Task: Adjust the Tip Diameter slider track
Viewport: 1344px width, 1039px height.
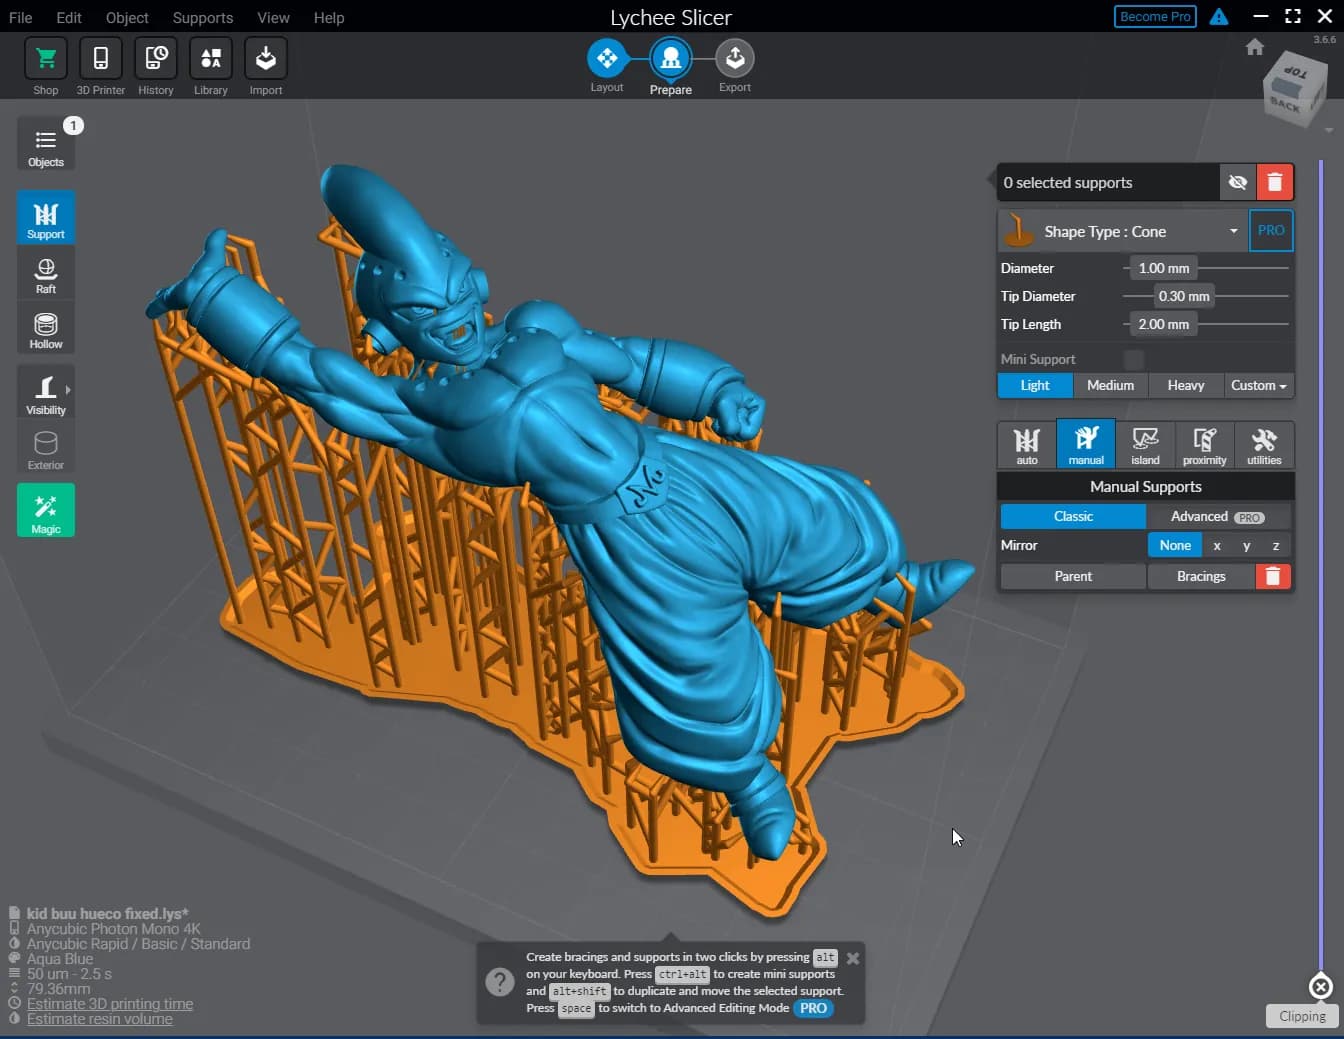Action: tap(1252, 296)
